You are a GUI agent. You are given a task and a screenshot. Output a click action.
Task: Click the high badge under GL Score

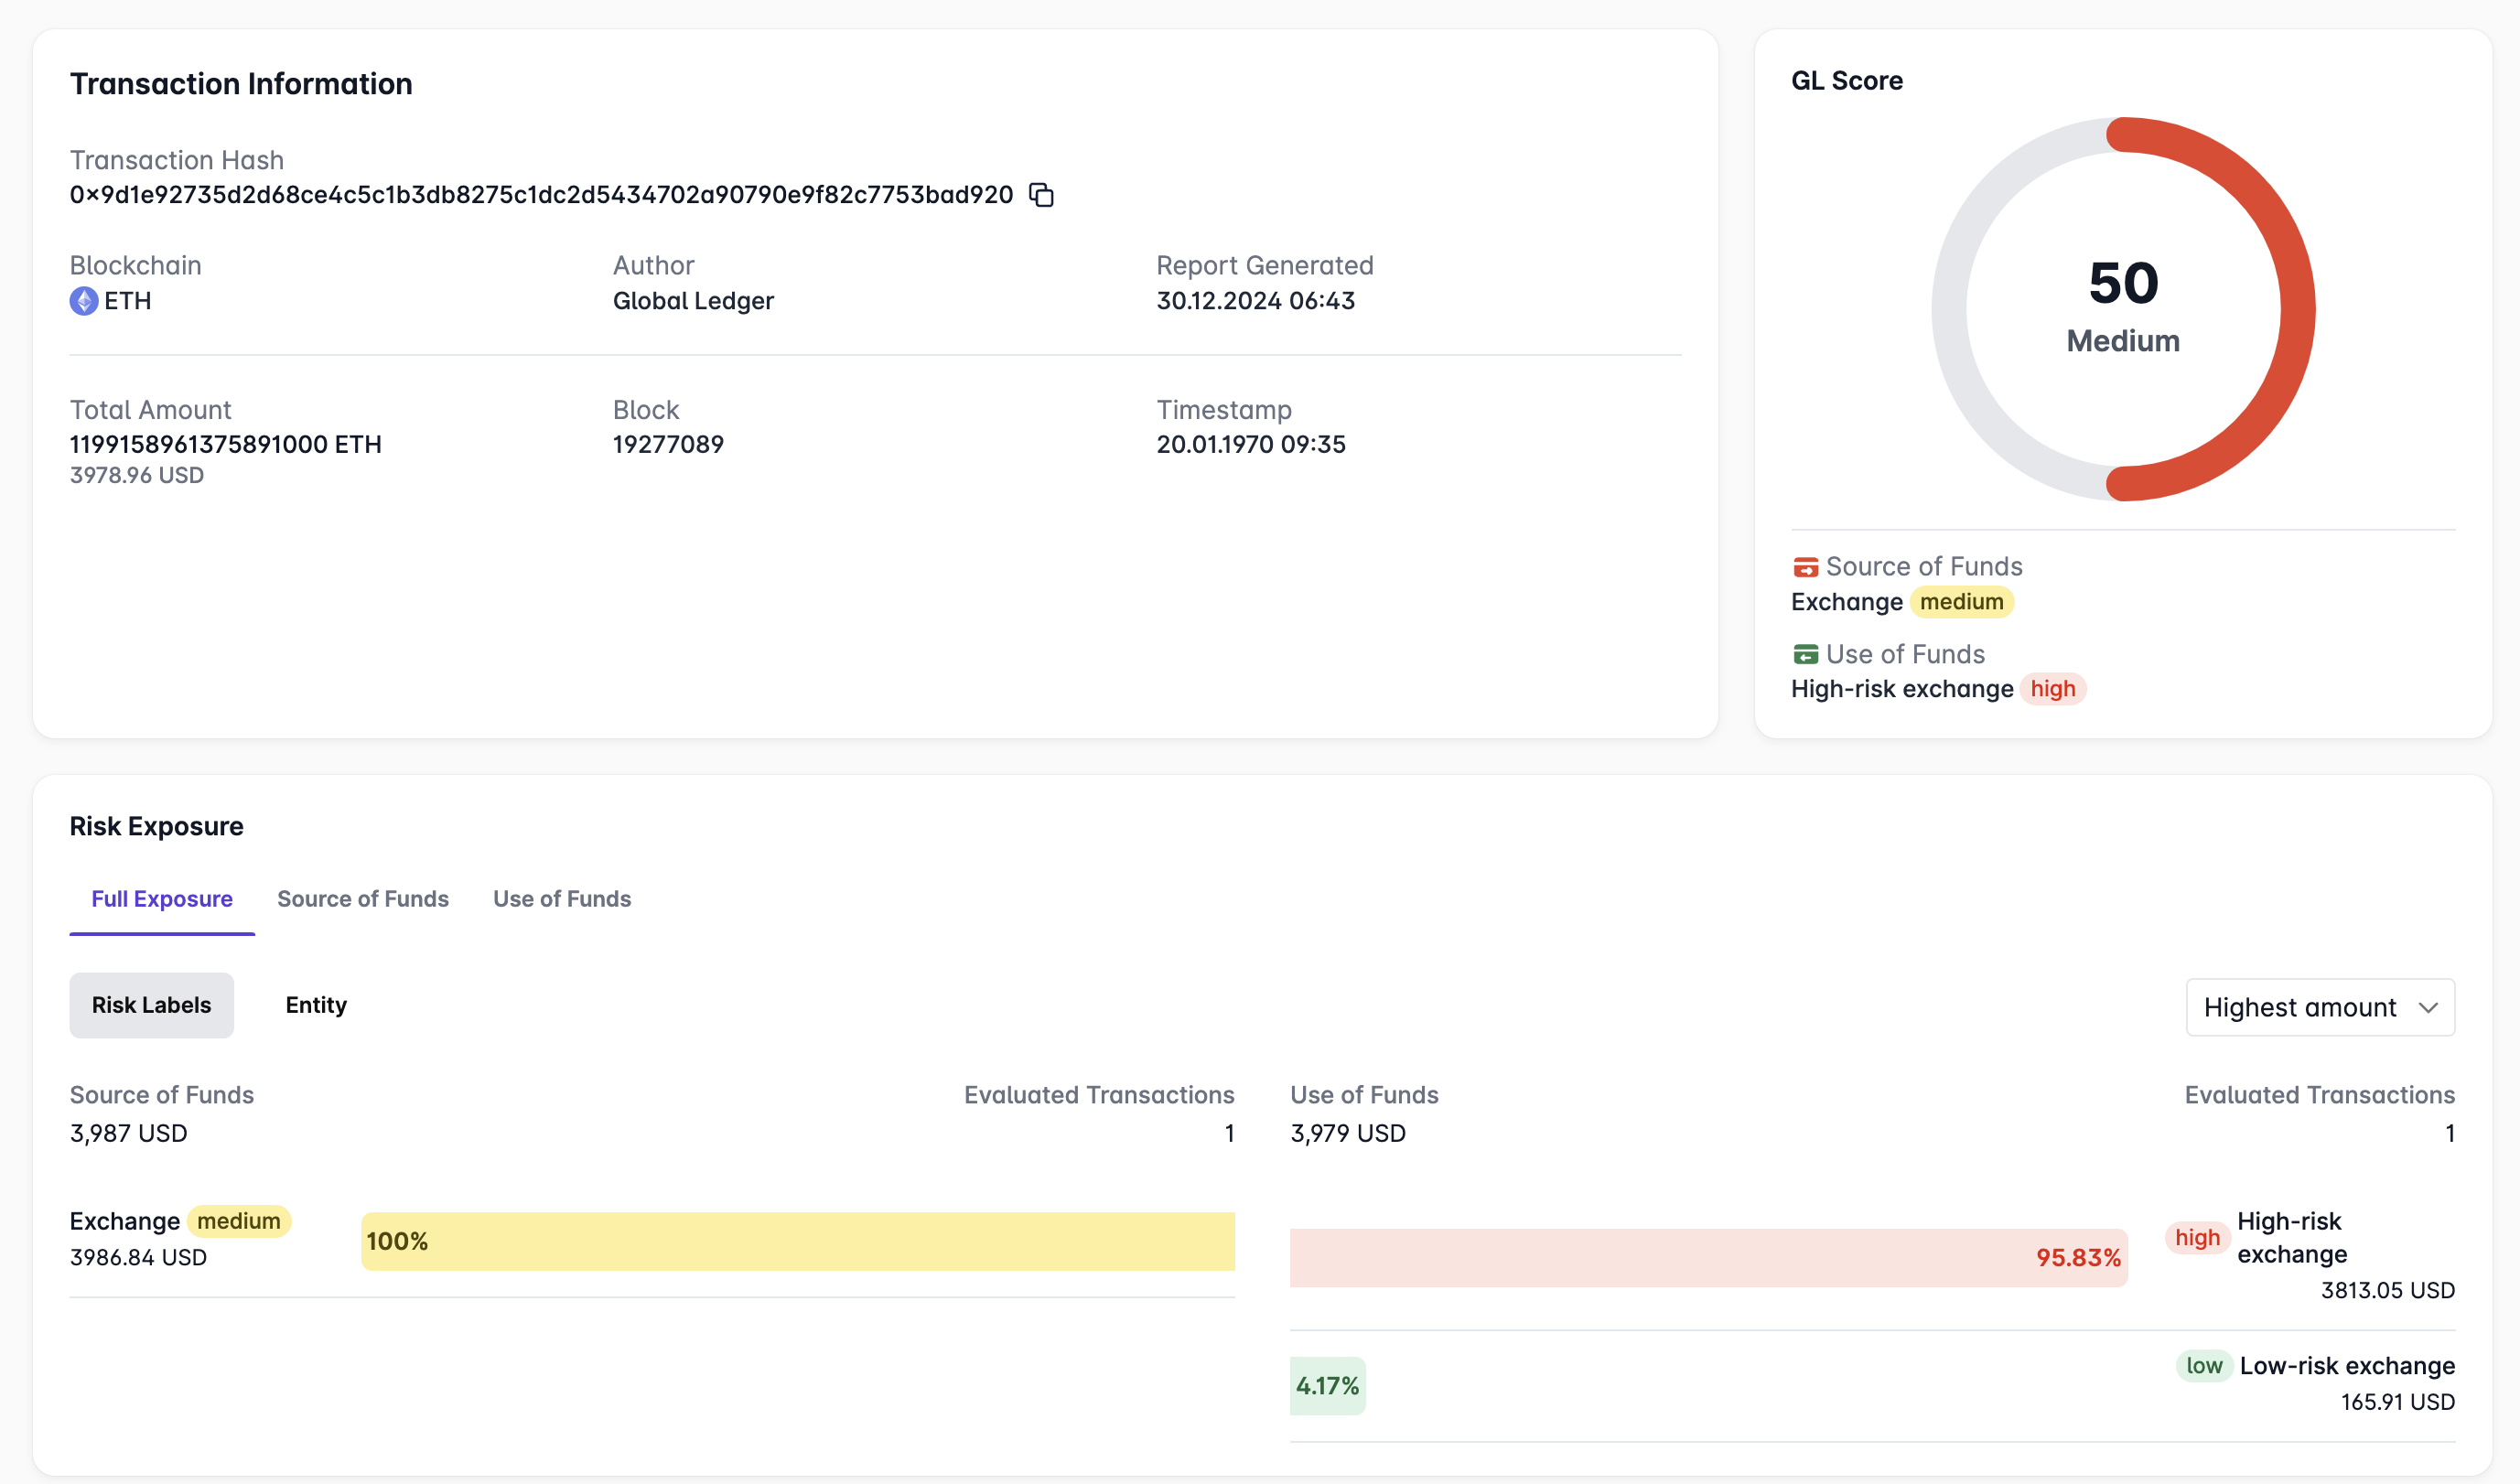[2052, 689]
